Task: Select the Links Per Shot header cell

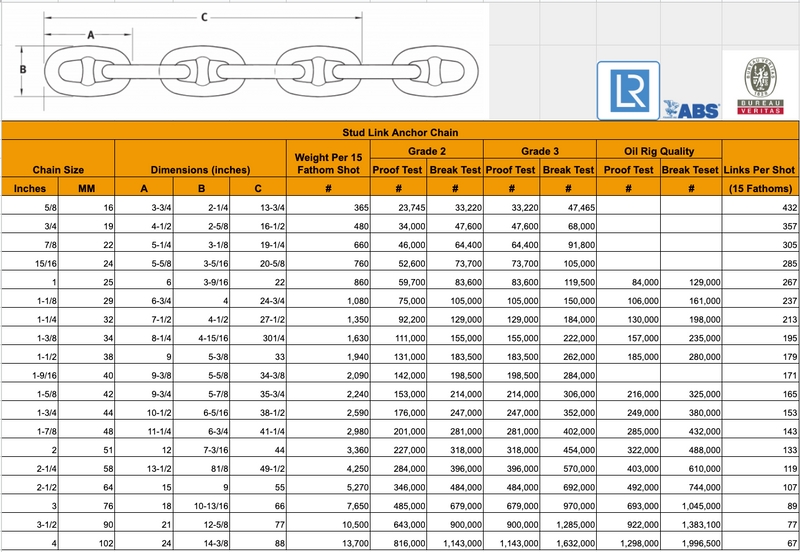Action: pyautogui.click(x=760, y=169)
